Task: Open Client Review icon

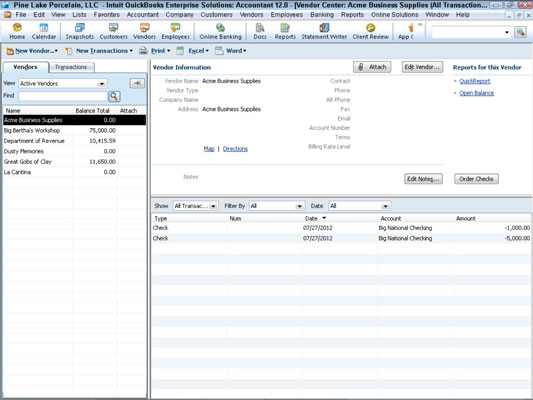Action: (x=370, y=31)
